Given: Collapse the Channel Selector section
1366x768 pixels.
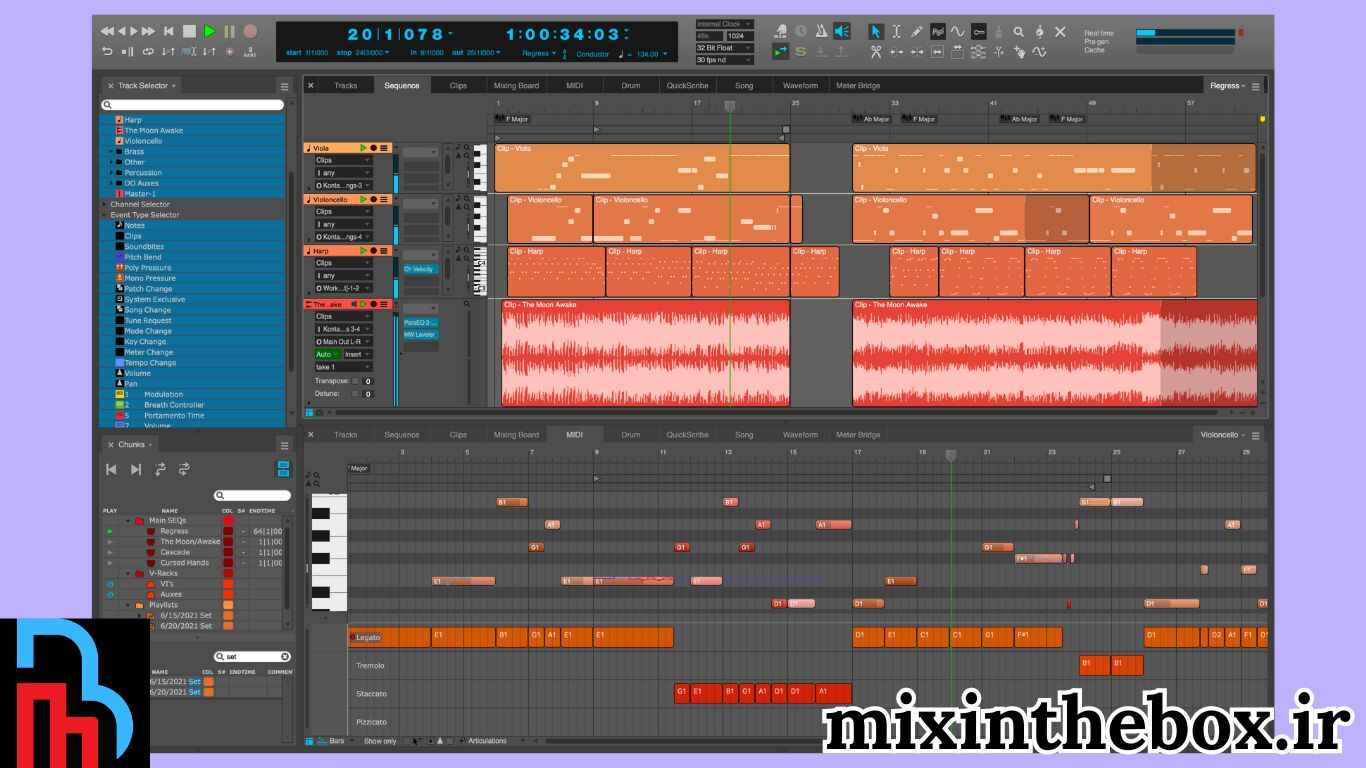Looking at the screenshot, I should pos(104,204).
